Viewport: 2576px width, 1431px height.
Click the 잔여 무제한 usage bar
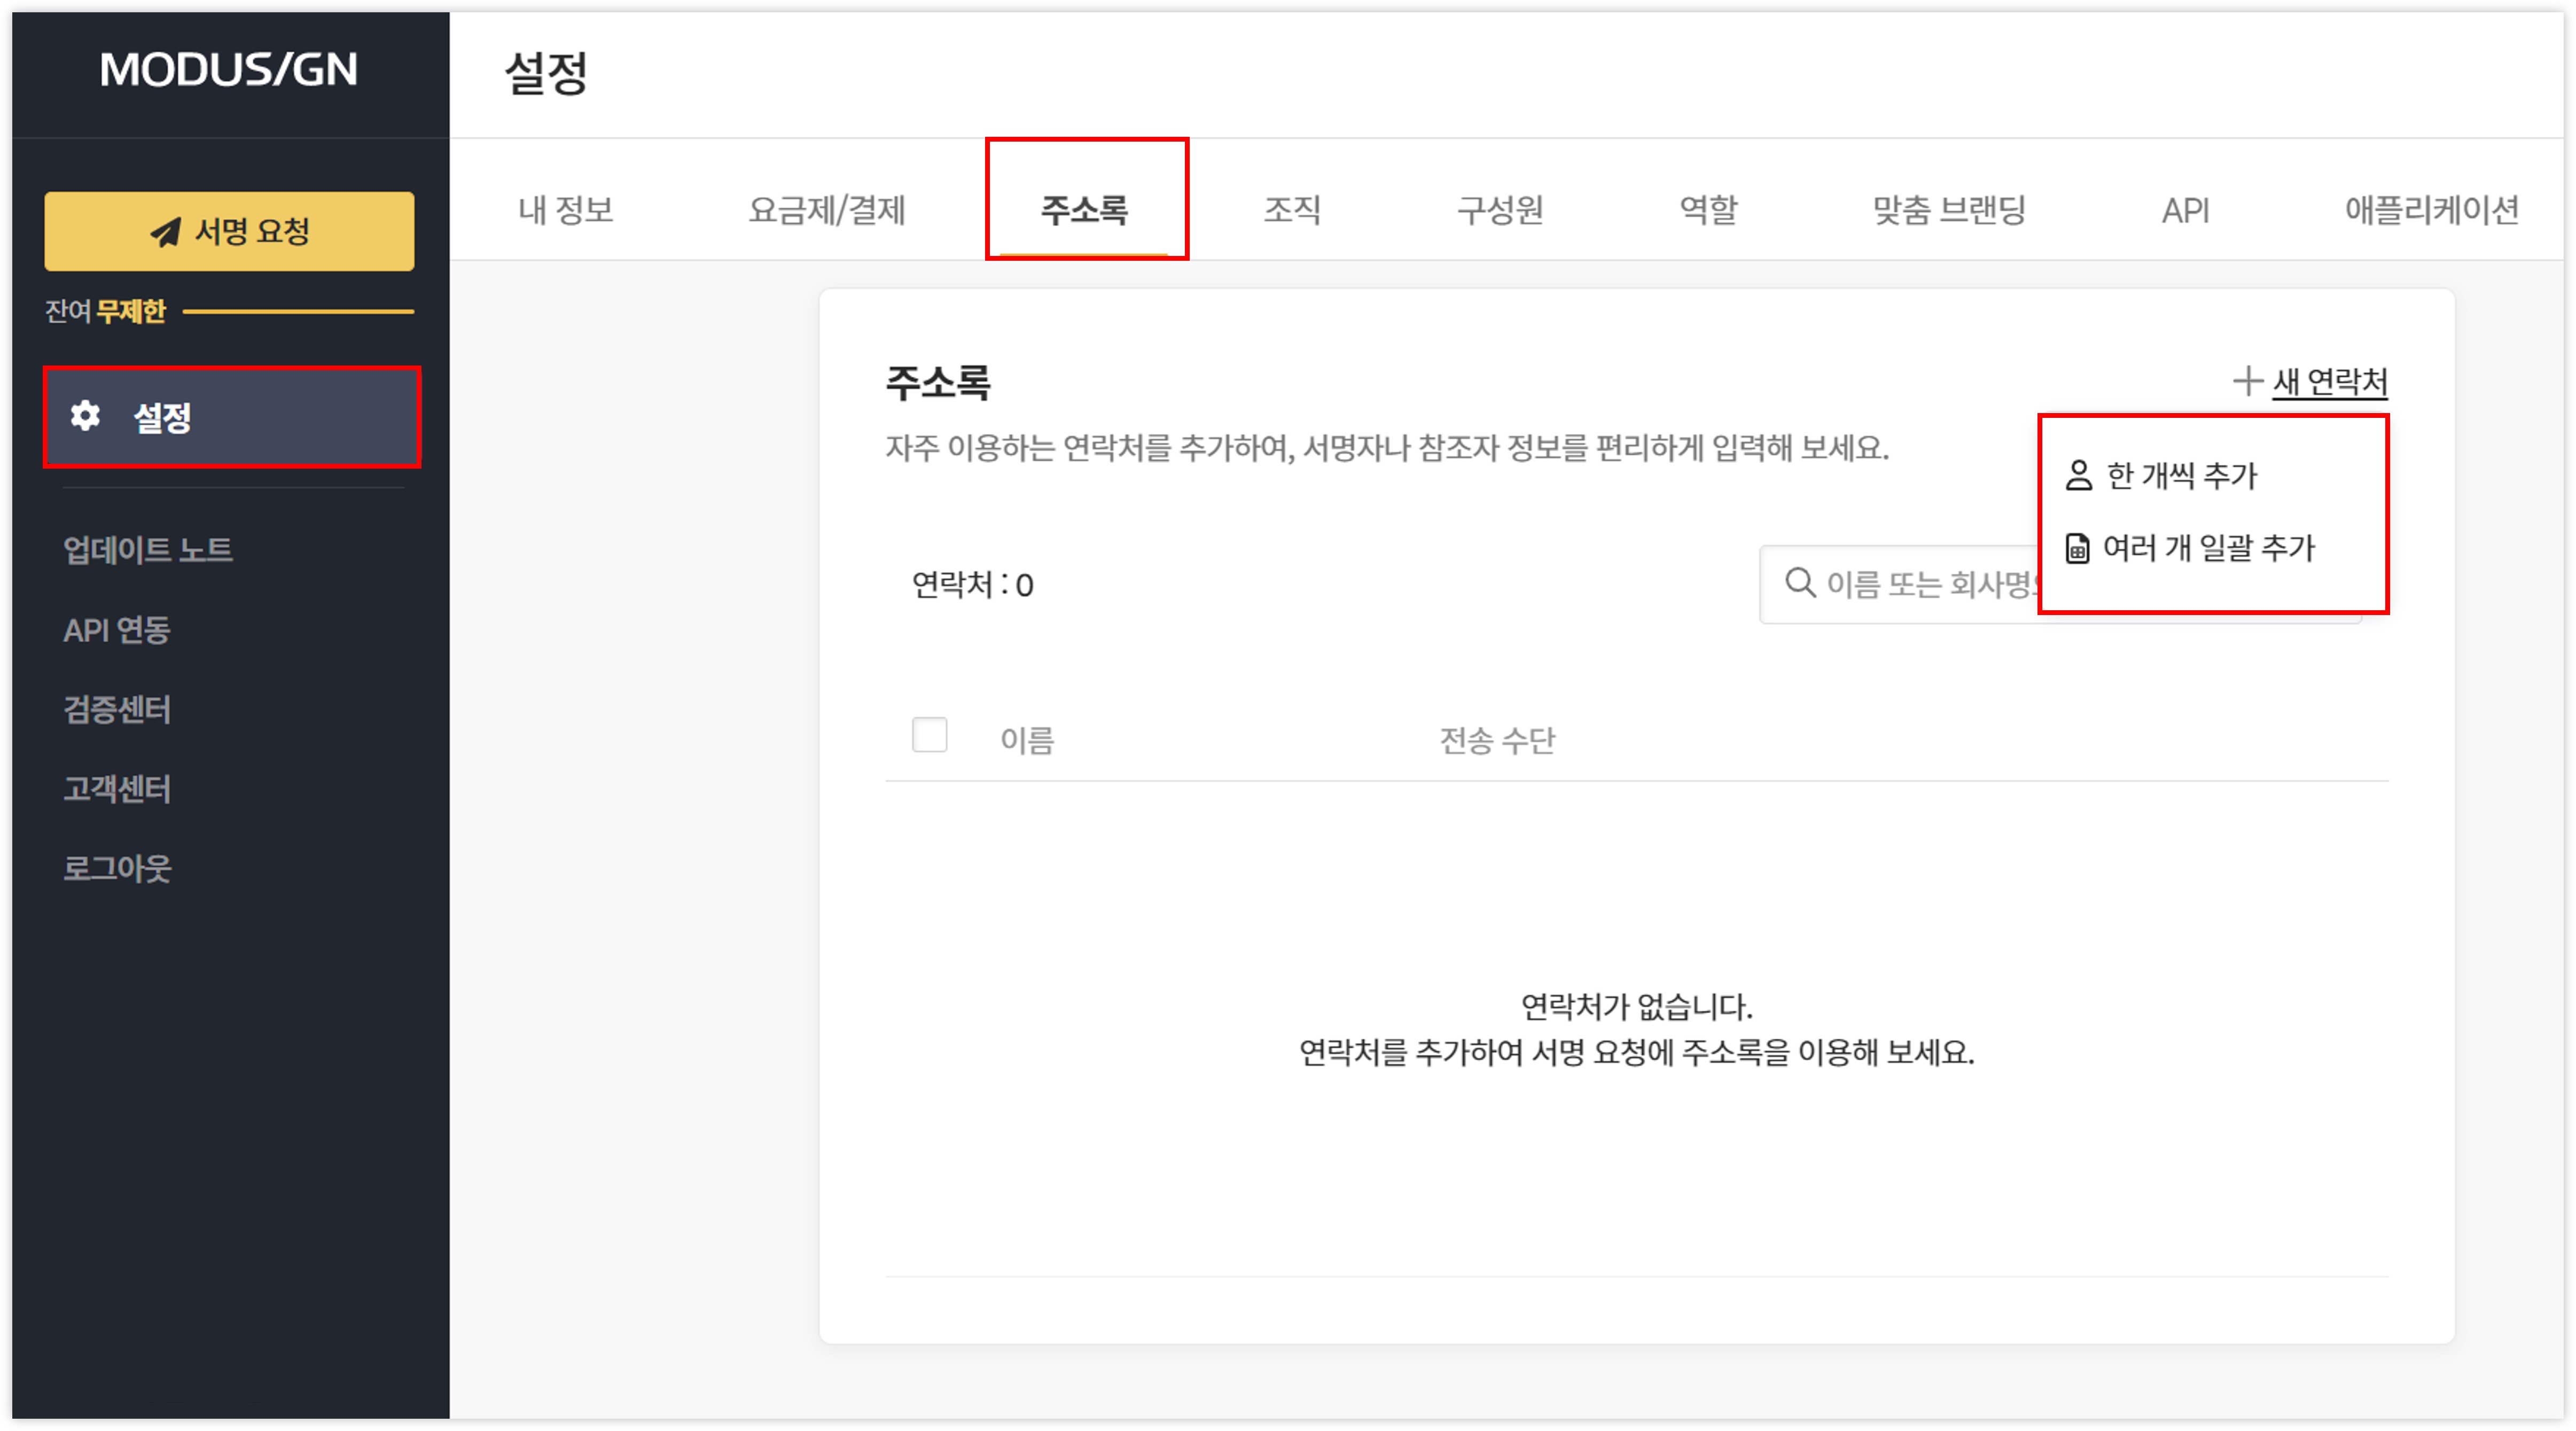click(x=298, y=312)
